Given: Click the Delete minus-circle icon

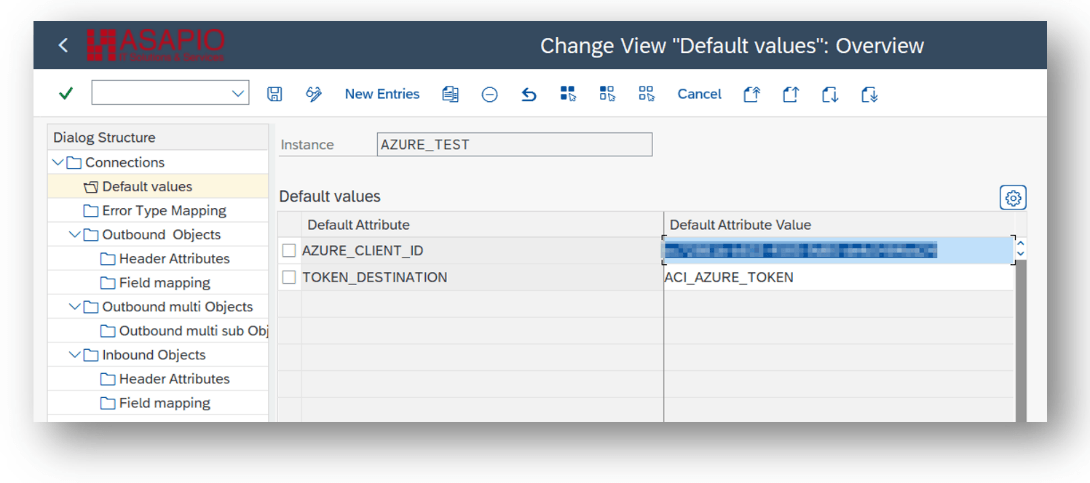Looking at the screenshot, I should coord(489,95).
